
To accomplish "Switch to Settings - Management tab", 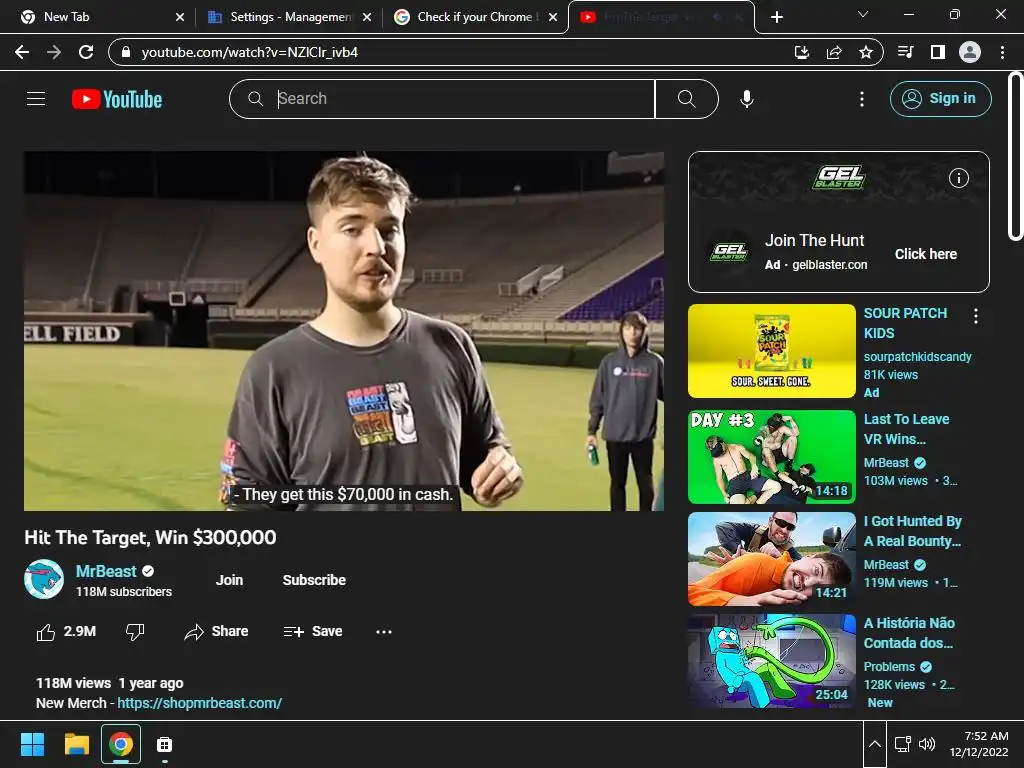I will tap(287, 17).
